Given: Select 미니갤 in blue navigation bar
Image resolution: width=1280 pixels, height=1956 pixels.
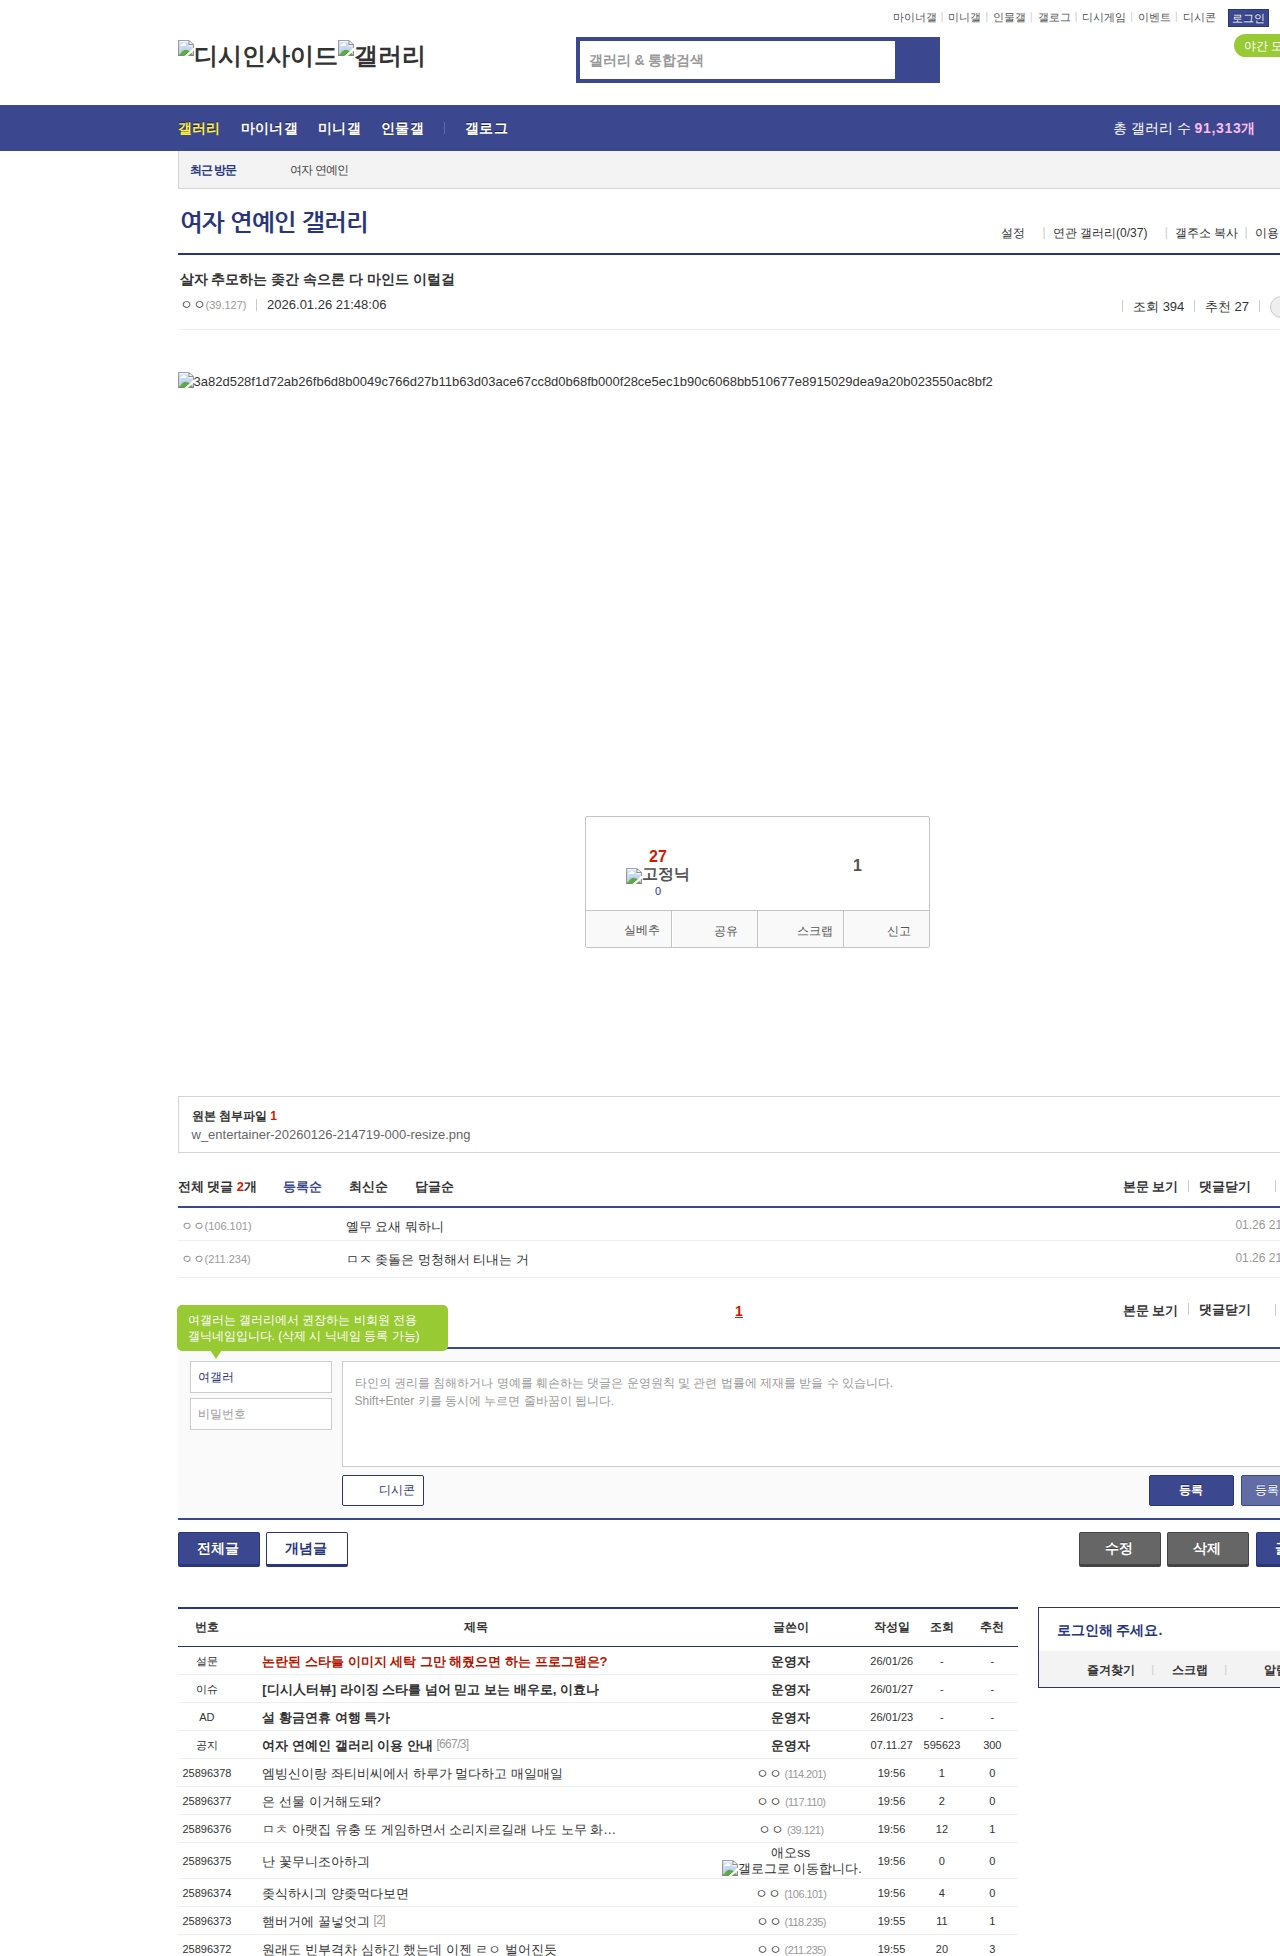Looking at the screenshot, I should 339,128.
